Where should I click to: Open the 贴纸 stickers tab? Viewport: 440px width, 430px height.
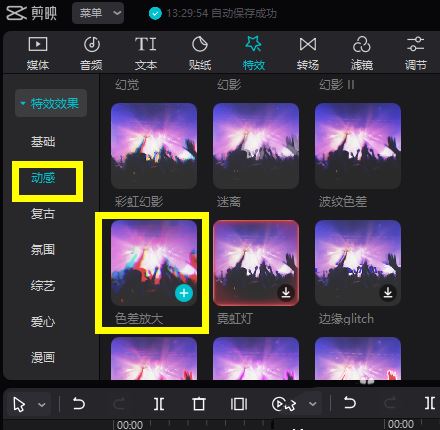(200, 53)
